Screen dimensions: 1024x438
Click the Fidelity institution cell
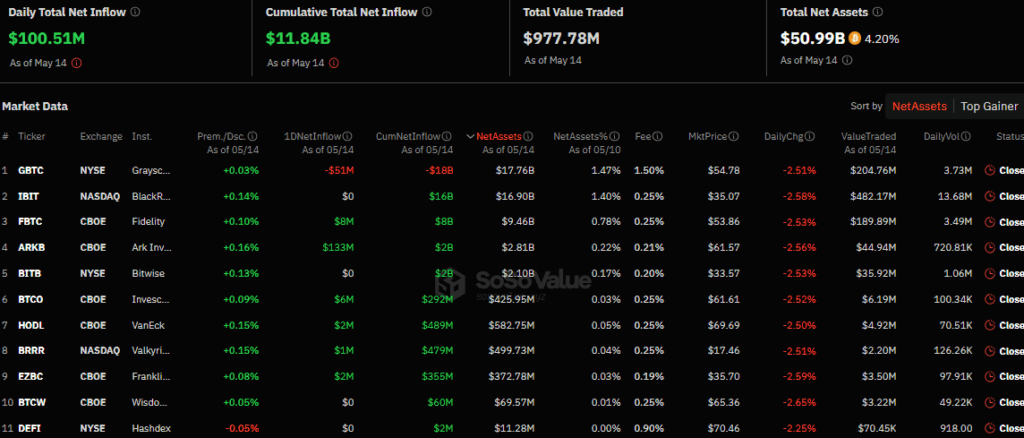[x=148, y=222]
